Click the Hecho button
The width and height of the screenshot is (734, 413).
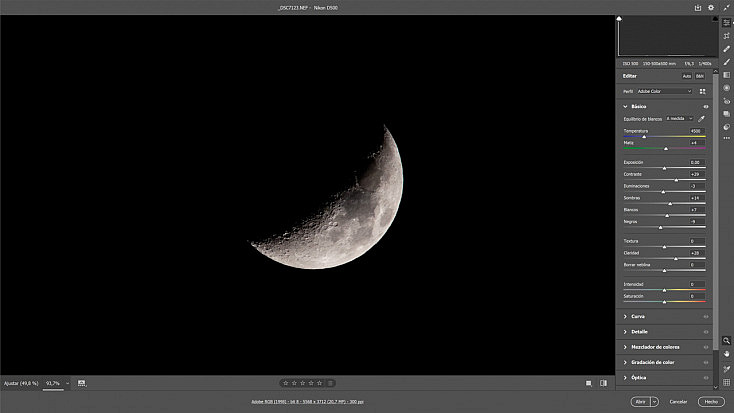[x=711, y=402]
